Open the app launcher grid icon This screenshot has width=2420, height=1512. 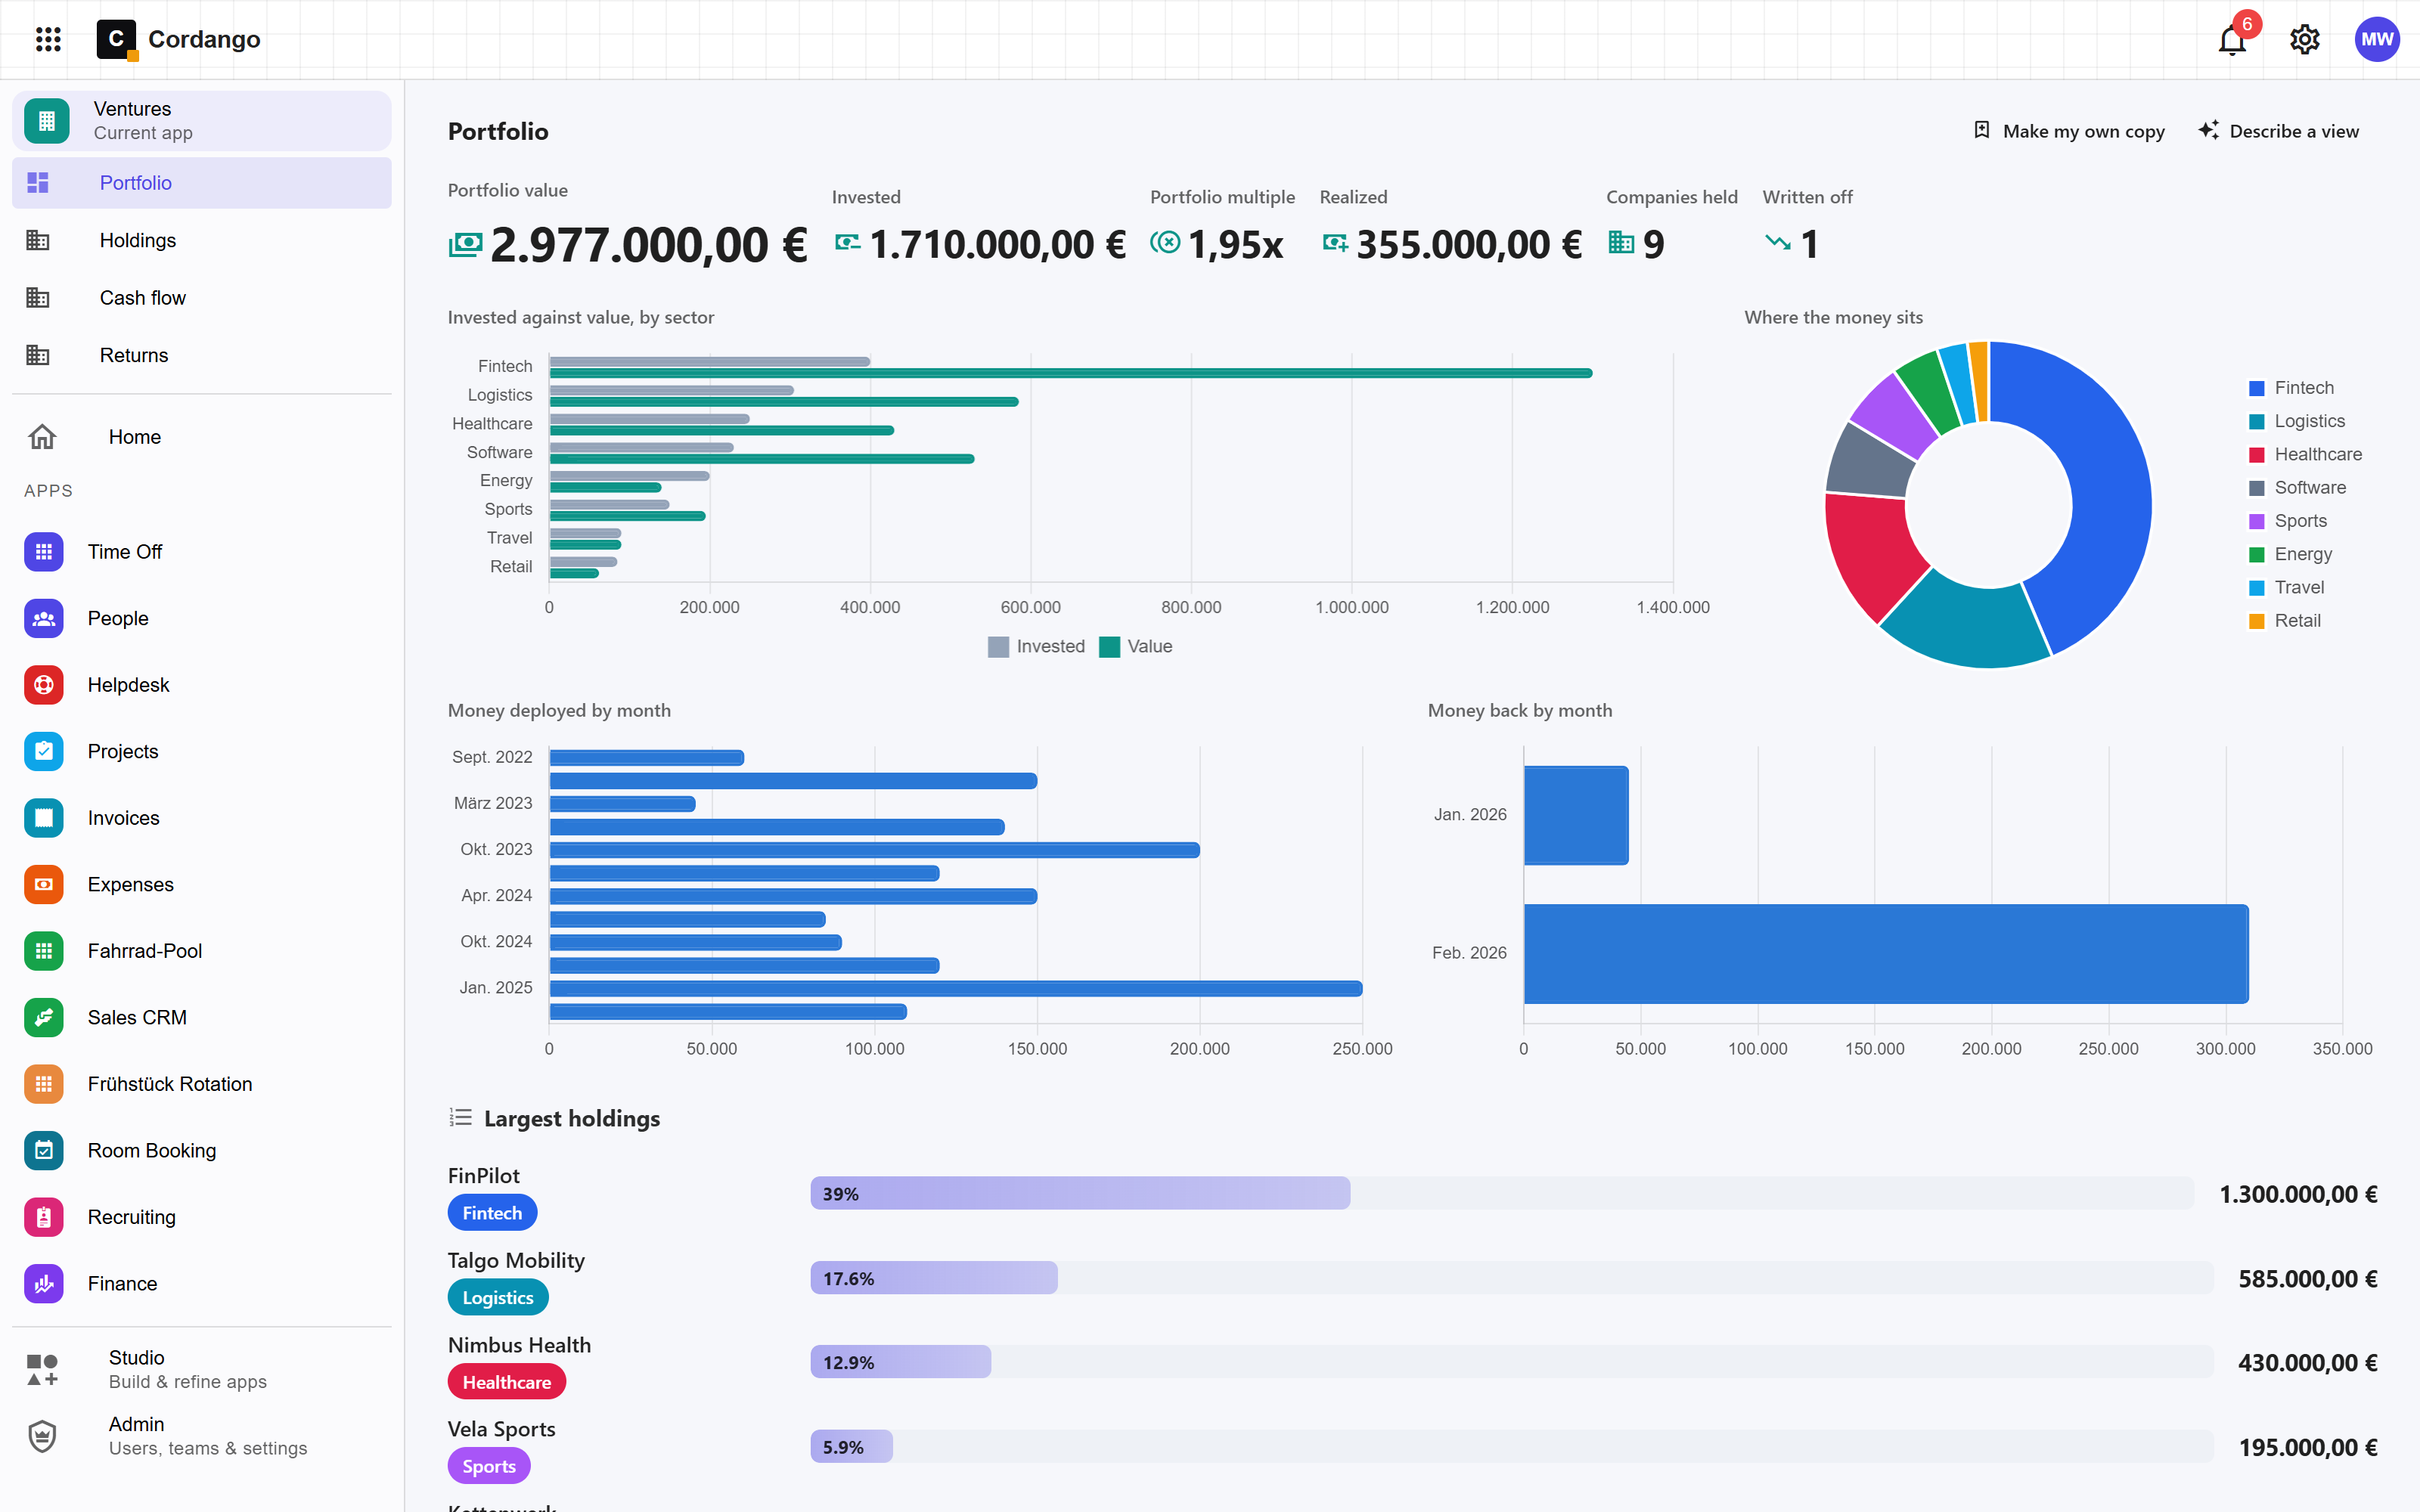(48, 39)
